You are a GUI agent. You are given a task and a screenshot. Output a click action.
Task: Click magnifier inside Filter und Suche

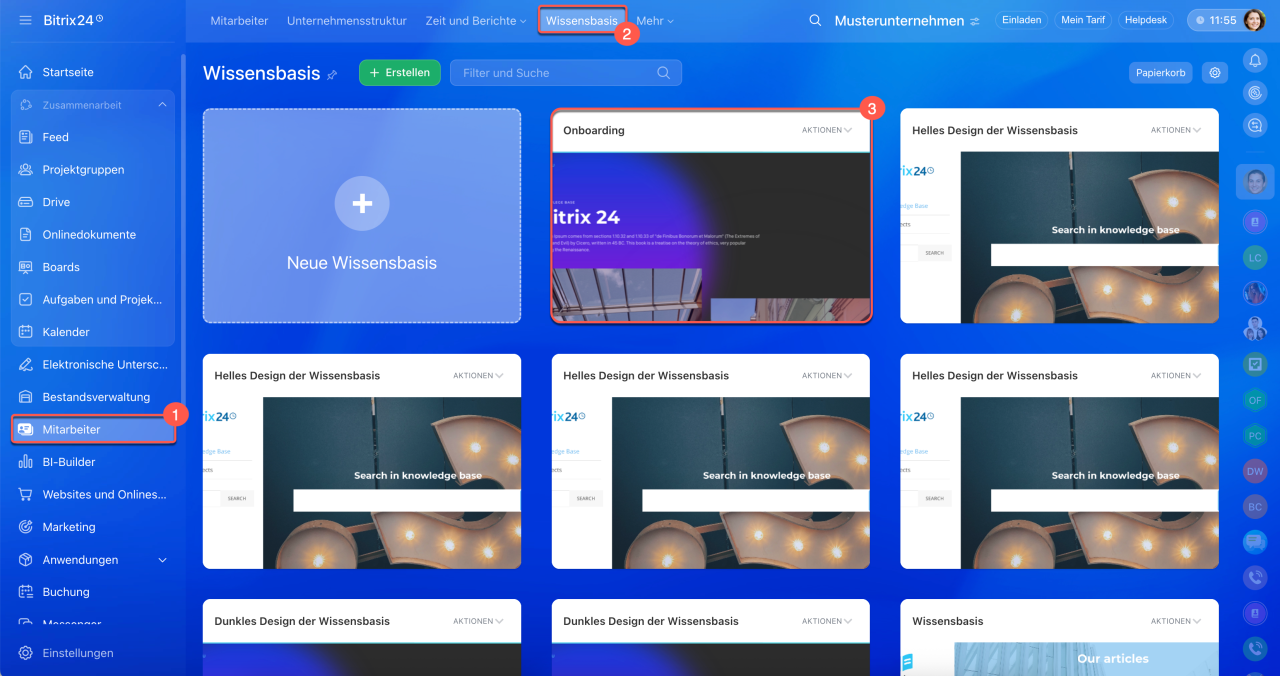(x=663, y=73)
